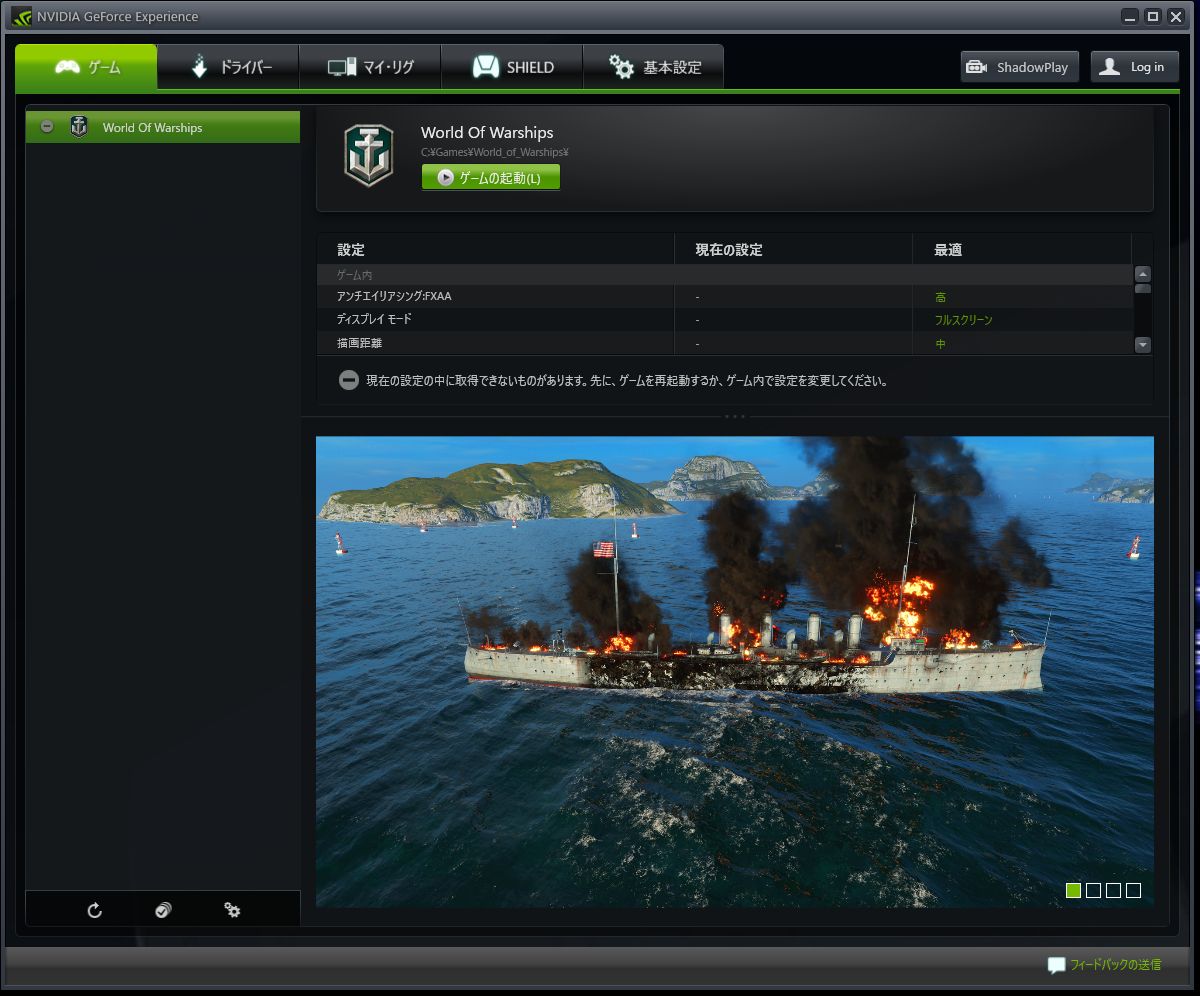Open ShadowPlay
Screen dimensions: 1200x996
1019,67
